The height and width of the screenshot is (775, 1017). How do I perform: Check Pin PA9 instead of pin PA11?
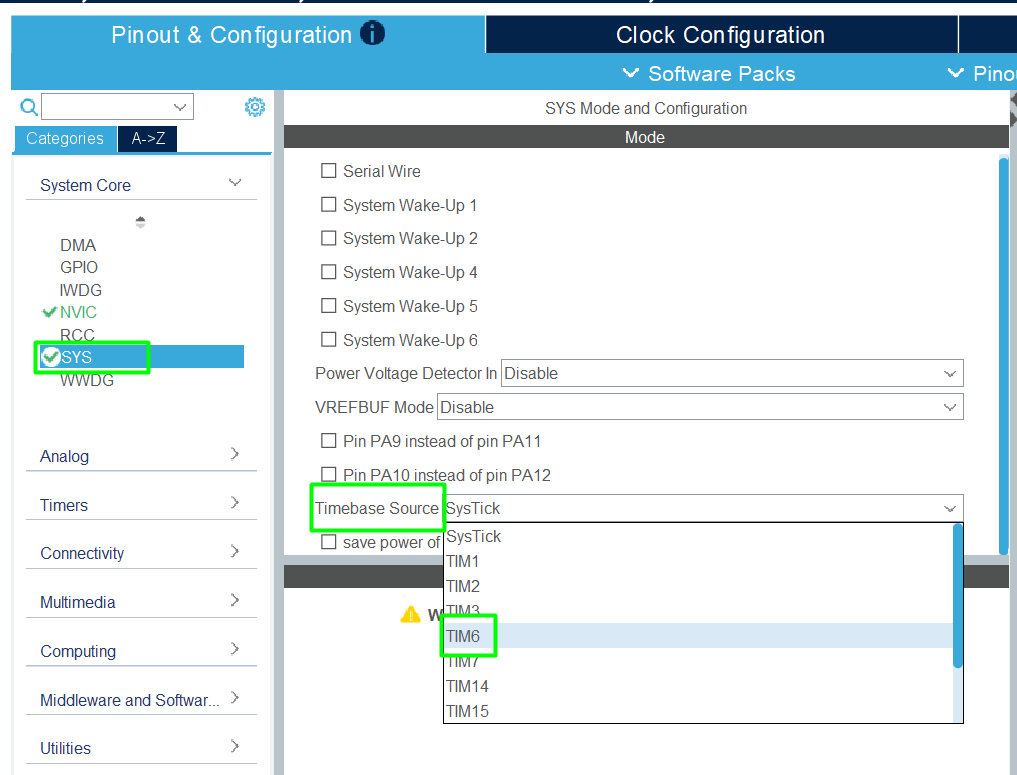328,441
